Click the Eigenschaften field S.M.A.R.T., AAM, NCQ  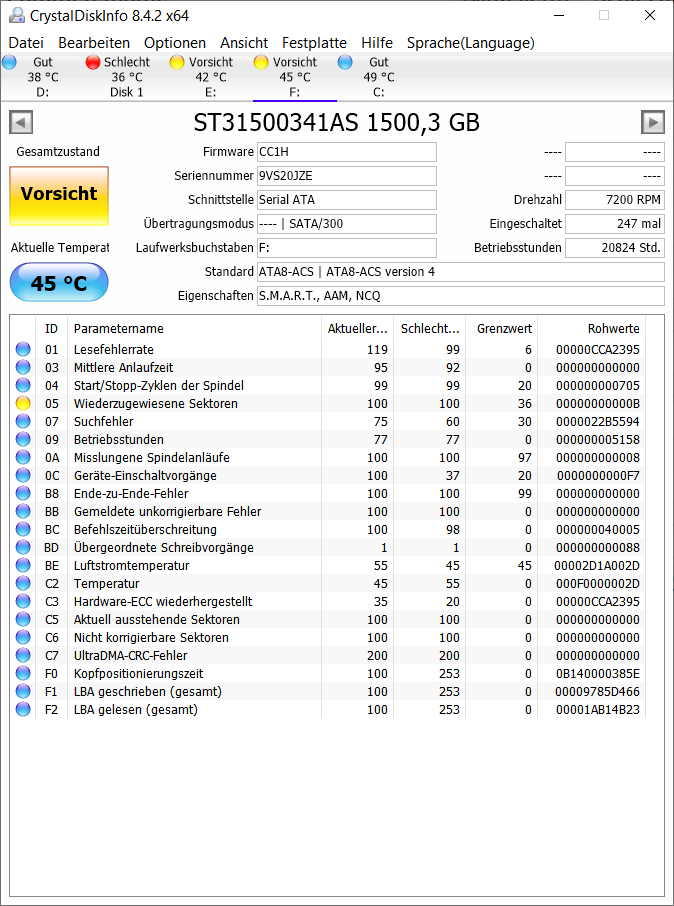pos(461,296)
